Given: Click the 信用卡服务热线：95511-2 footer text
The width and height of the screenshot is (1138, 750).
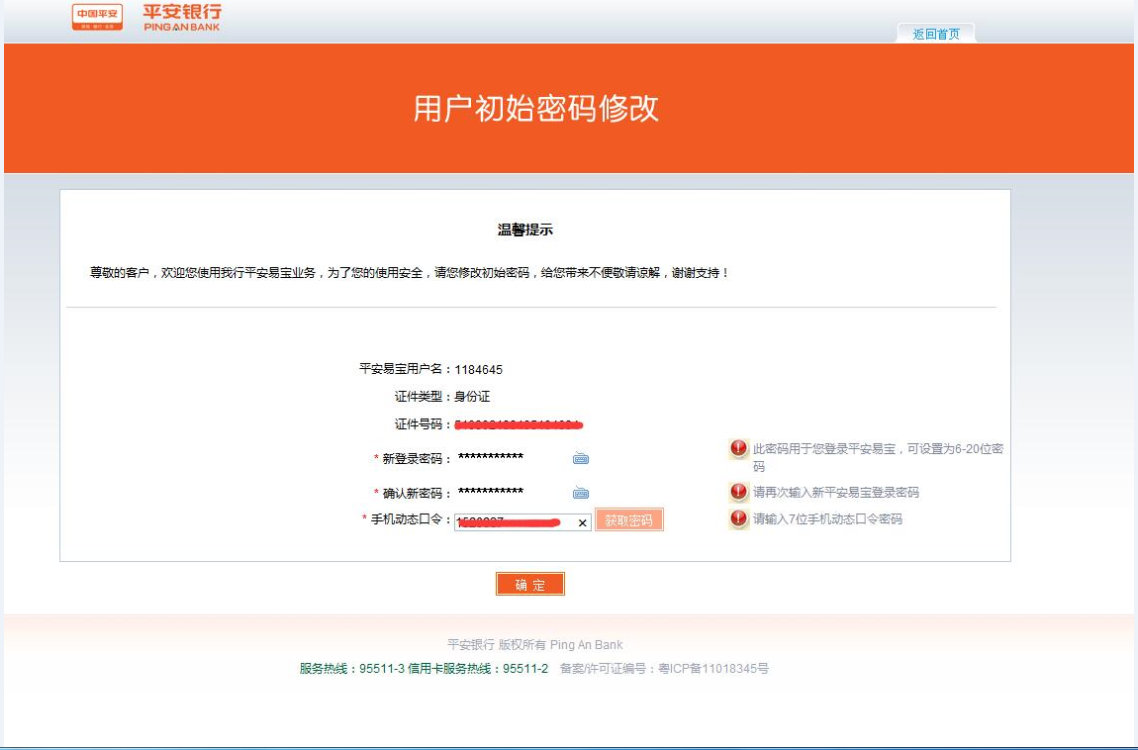Looking at the screenshot, I should [478, 669].
